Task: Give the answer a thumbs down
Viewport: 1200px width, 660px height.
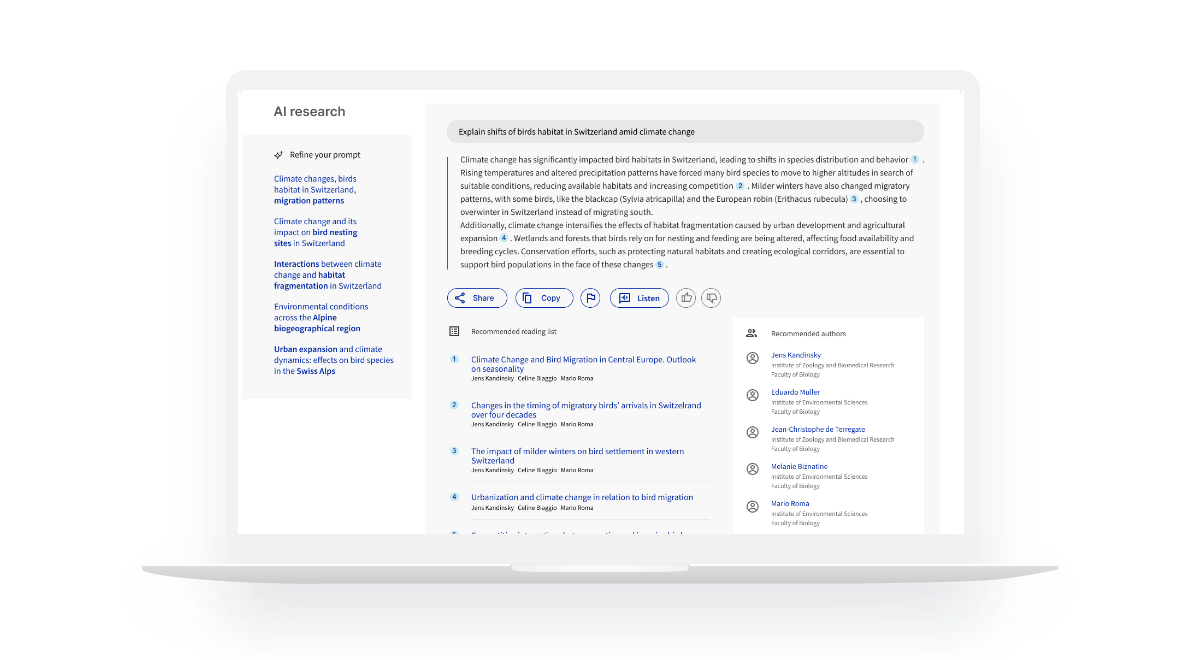Action: point(711,298)
